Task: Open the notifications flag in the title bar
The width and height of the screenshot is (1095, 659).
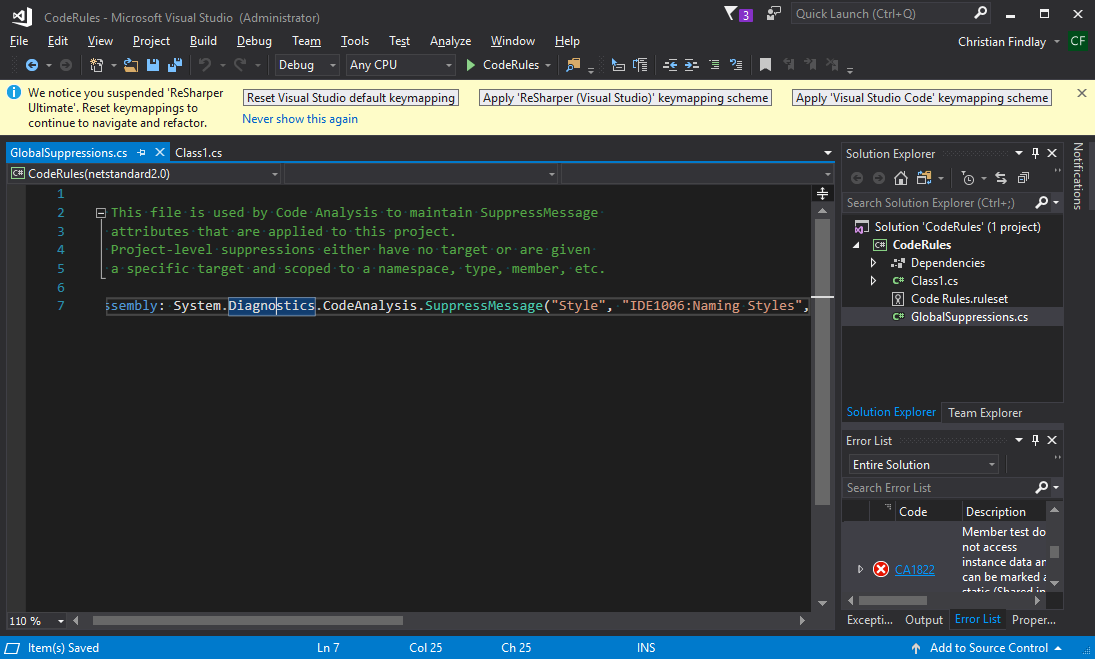Action: click(730, 13)
